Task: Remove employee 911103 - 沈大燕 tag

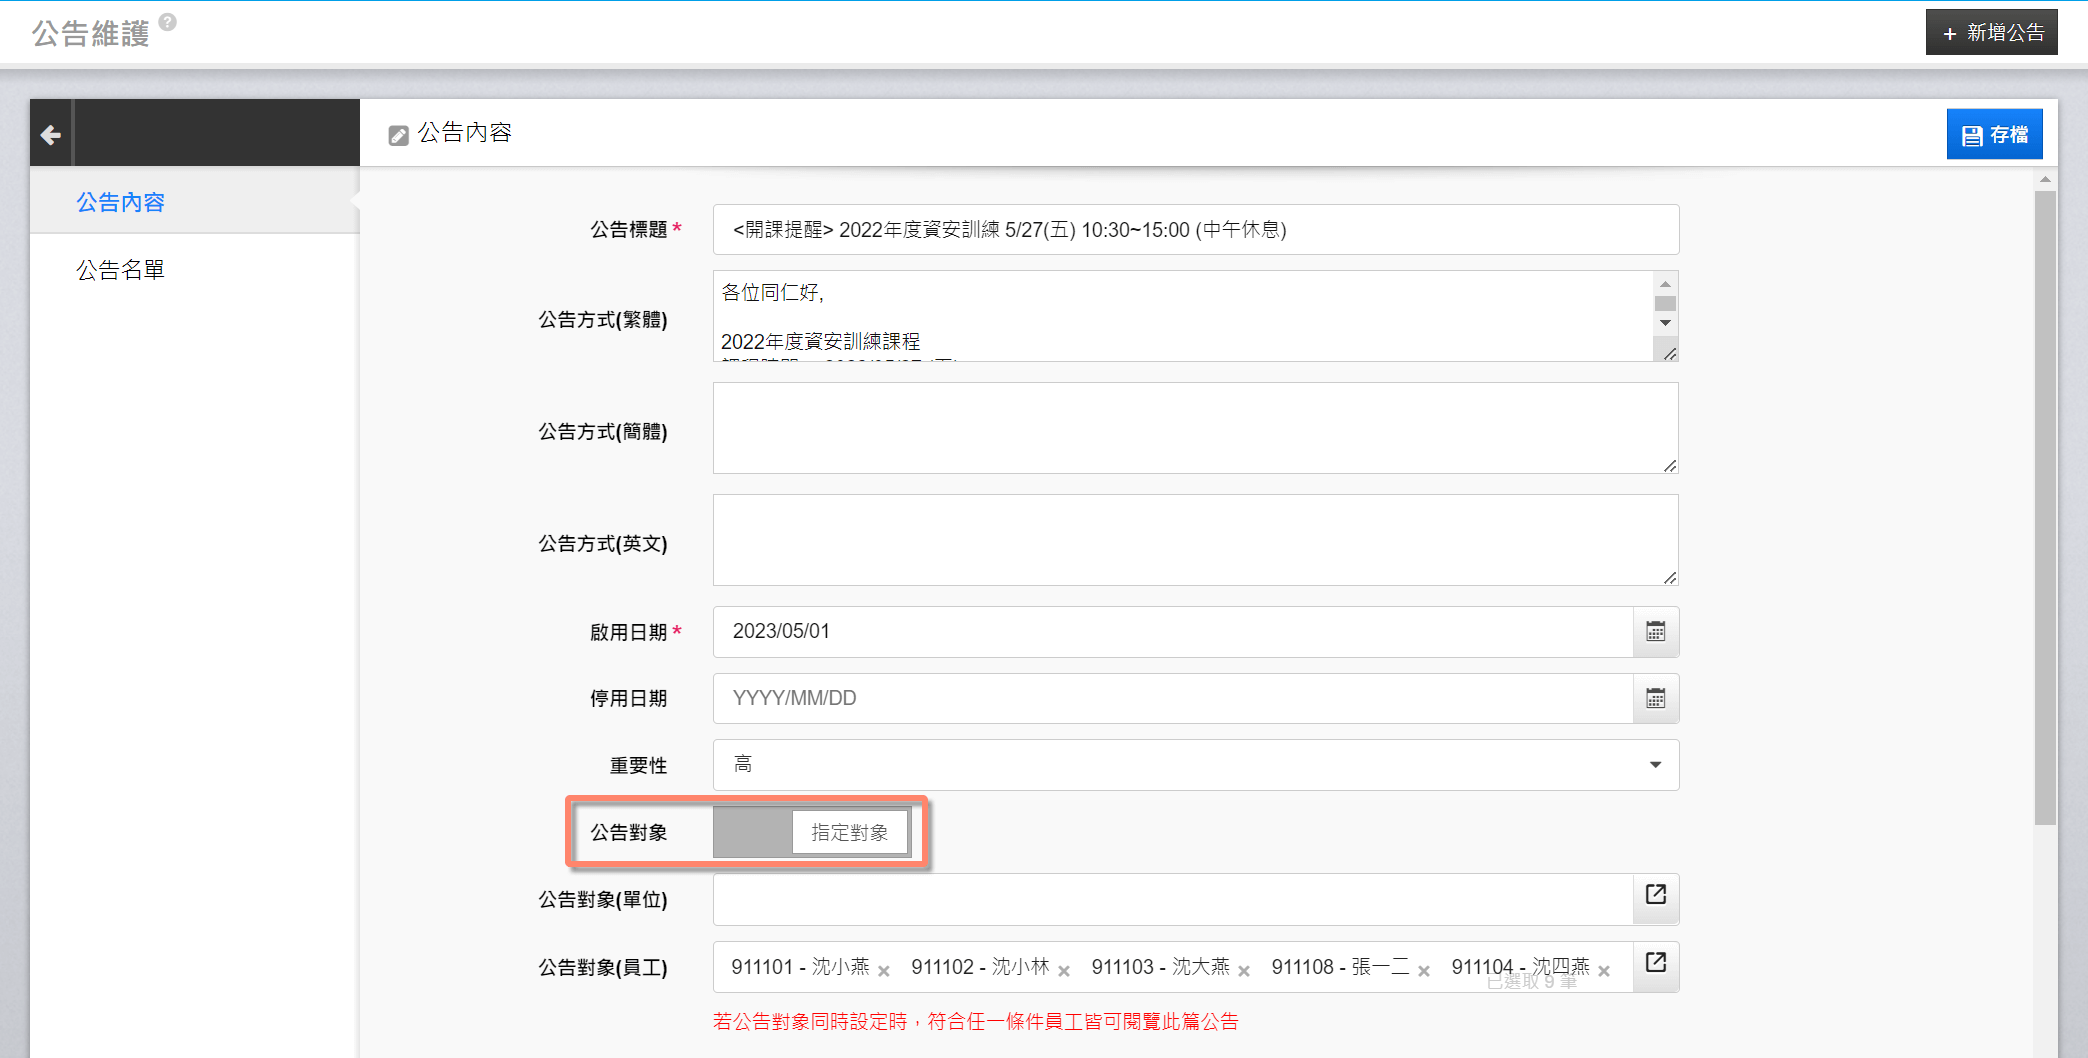Action: click(x=1244, y=971)
